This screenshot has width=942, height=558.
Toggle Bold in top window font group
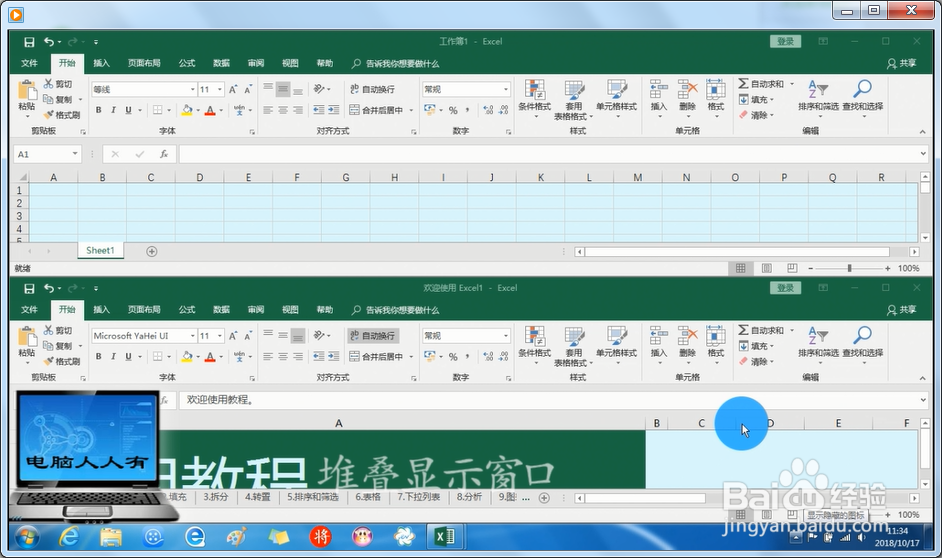(x=99, y=110)
